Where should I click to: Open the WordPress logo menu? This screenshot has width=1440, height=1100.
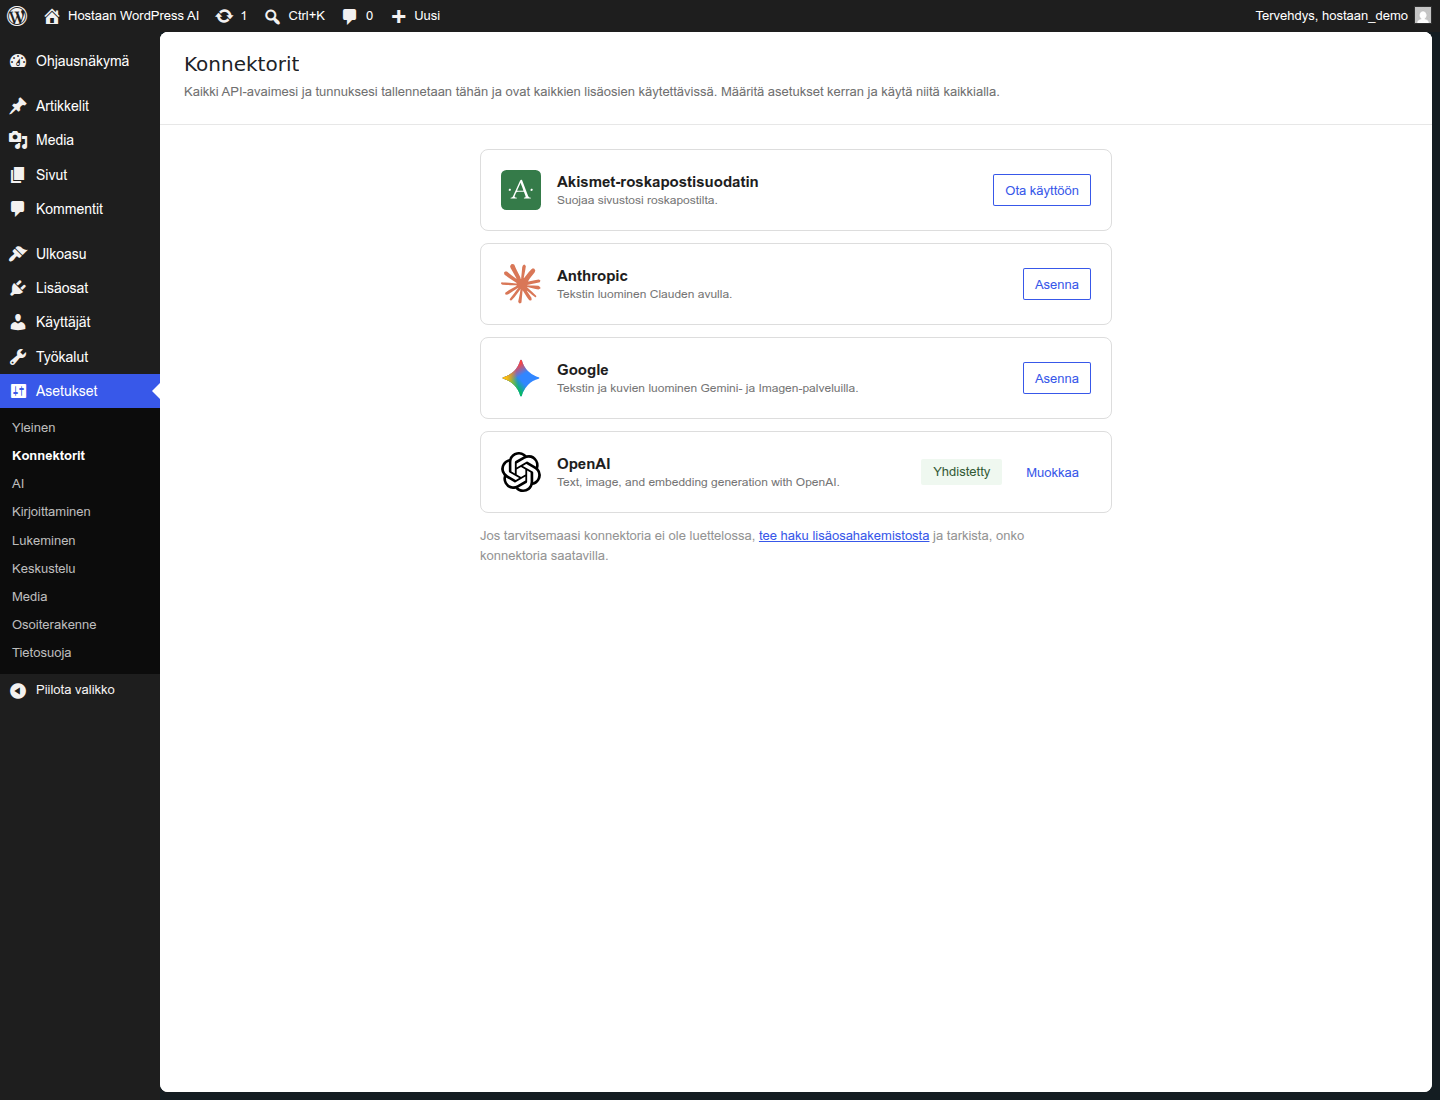click(17, 16)
